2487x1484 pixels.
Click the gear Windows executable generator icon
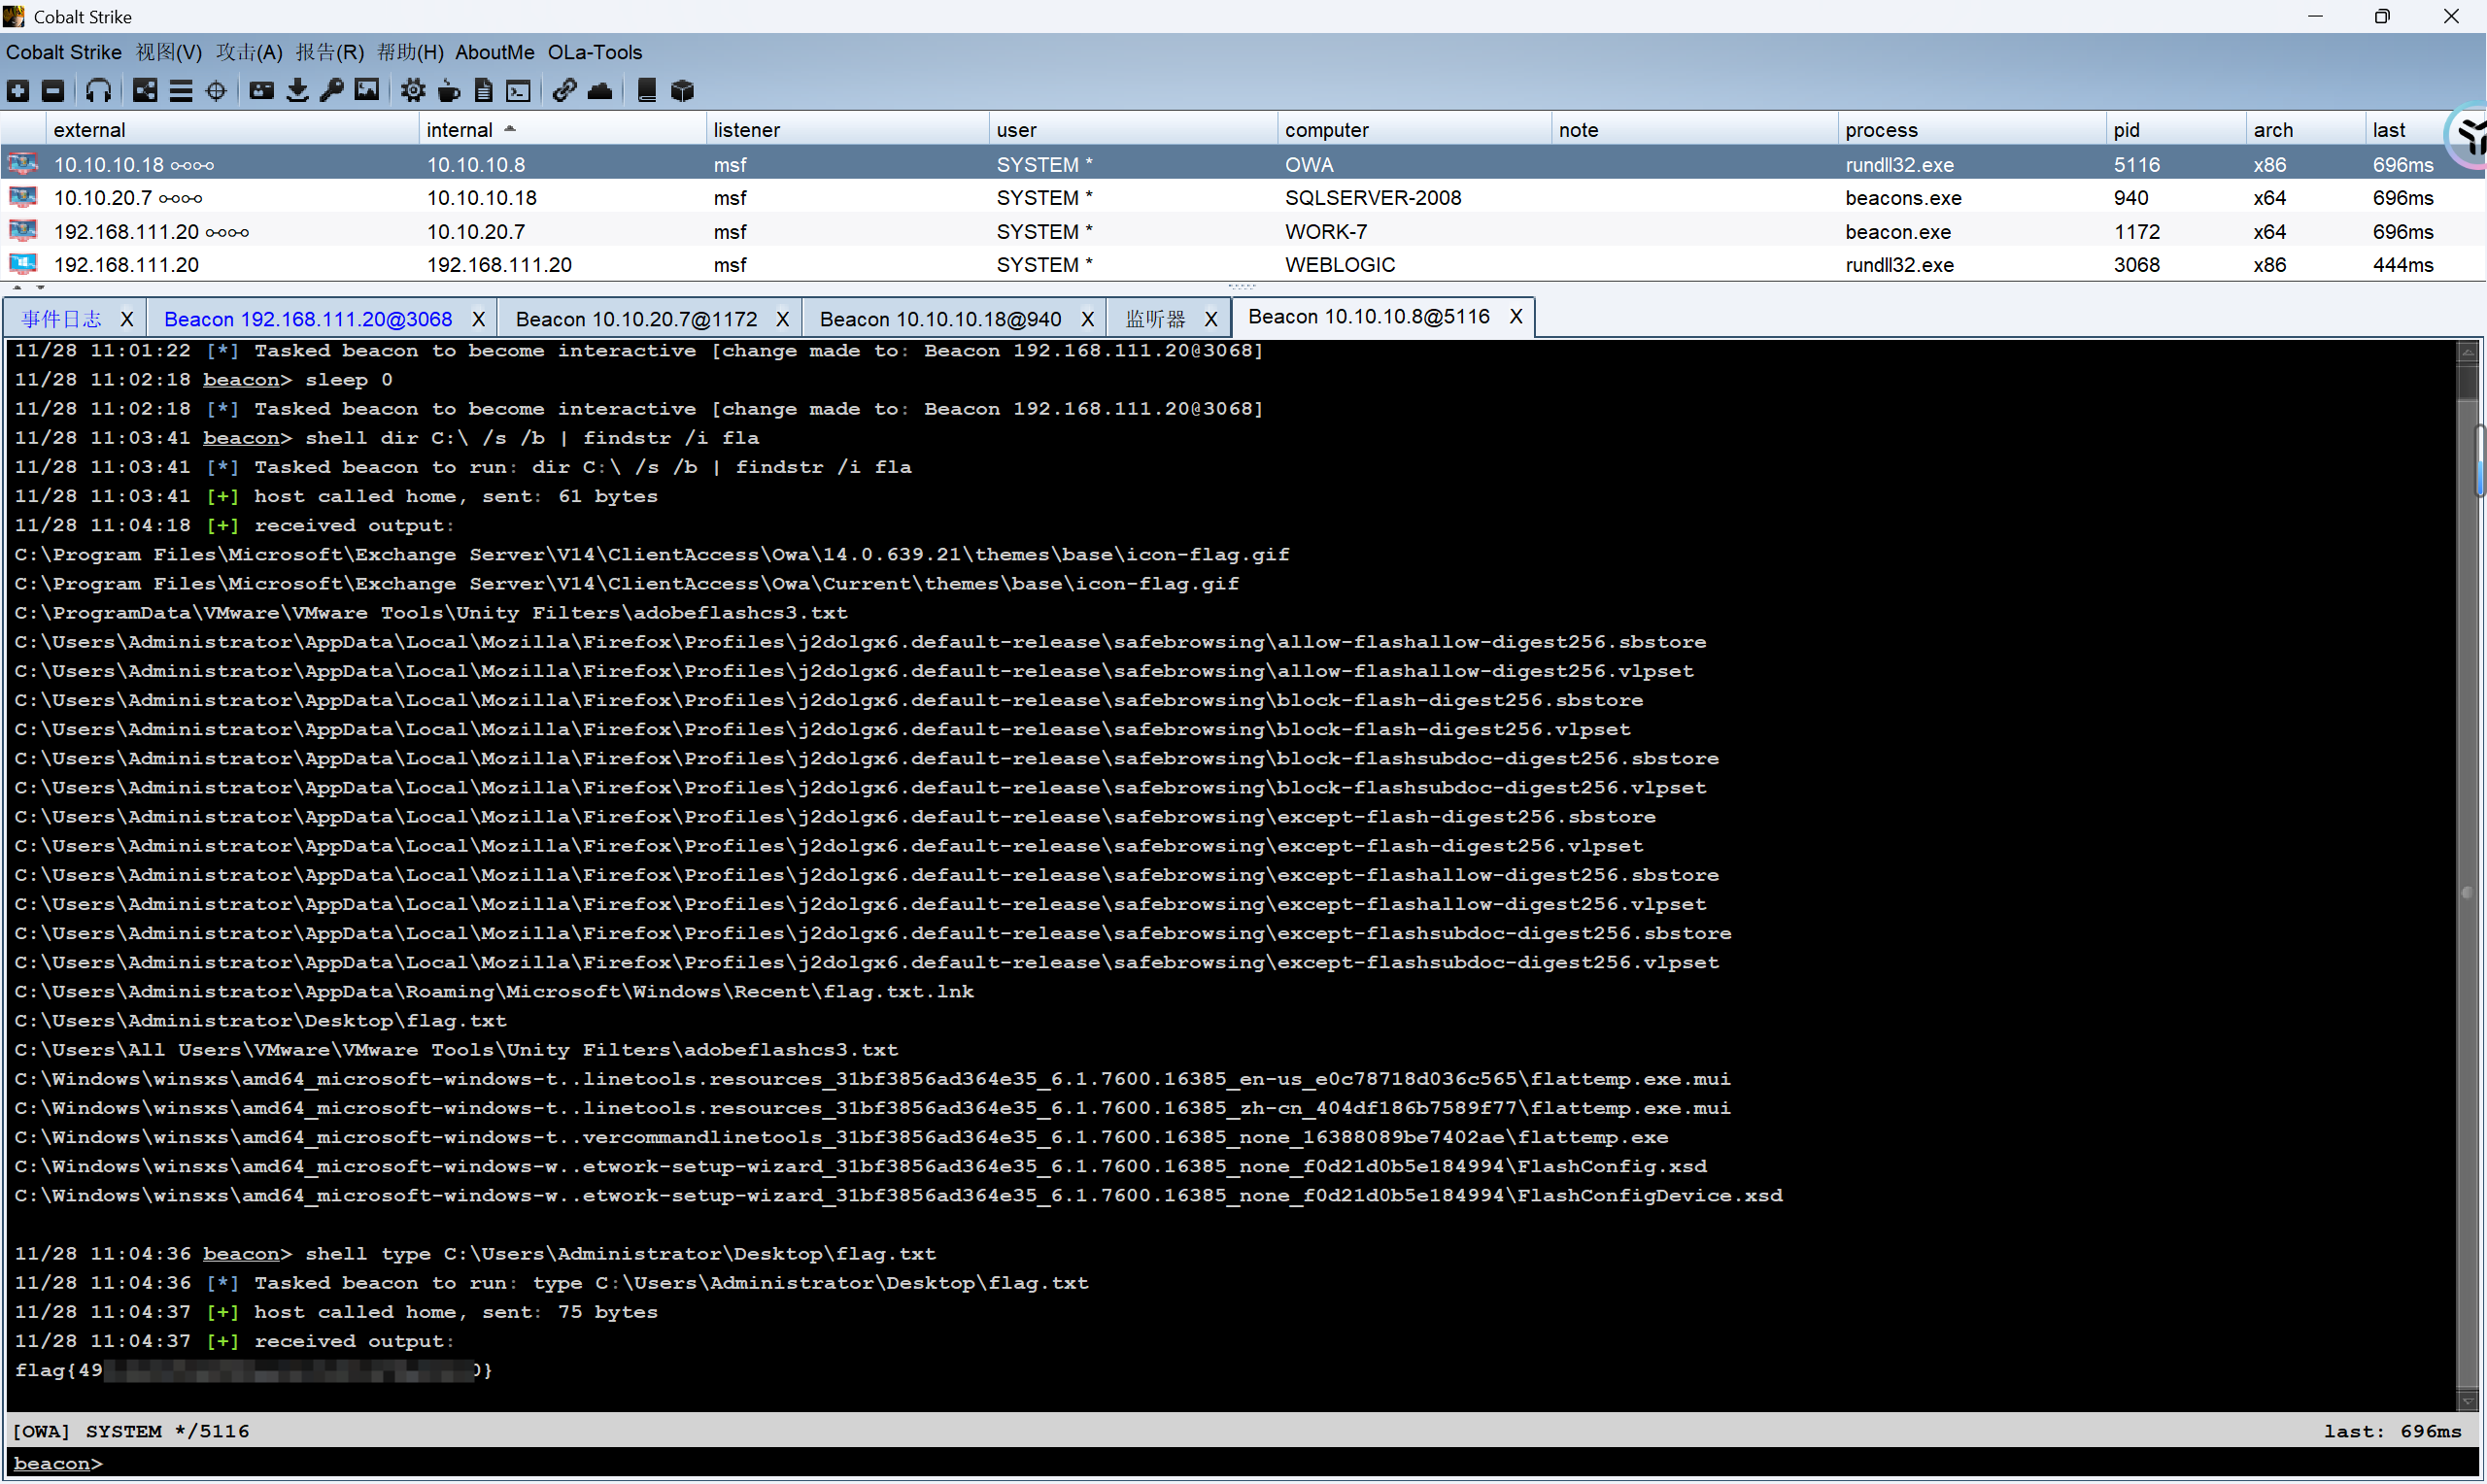(412, 91)
